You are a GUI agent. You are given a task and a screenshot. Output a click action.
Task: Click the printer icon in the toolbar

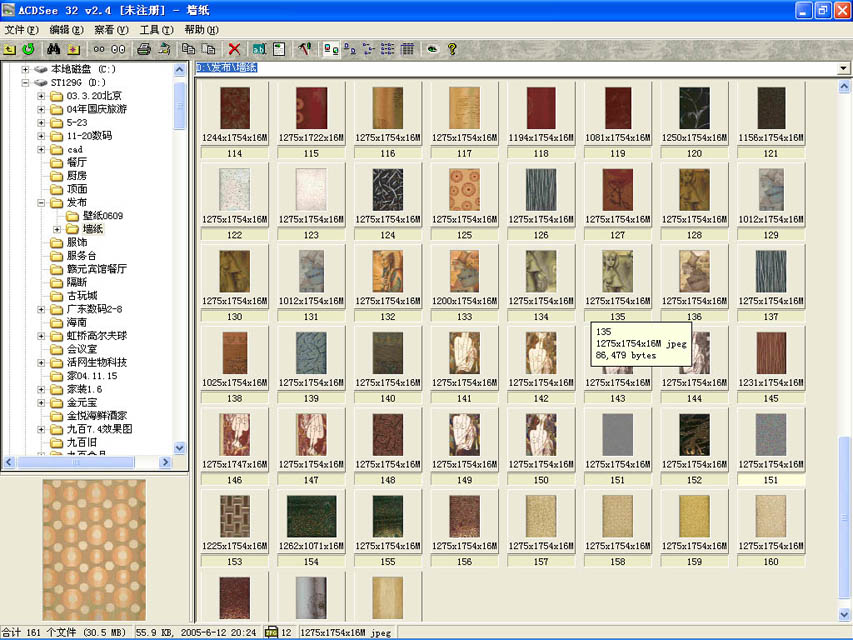pos(144,48)
